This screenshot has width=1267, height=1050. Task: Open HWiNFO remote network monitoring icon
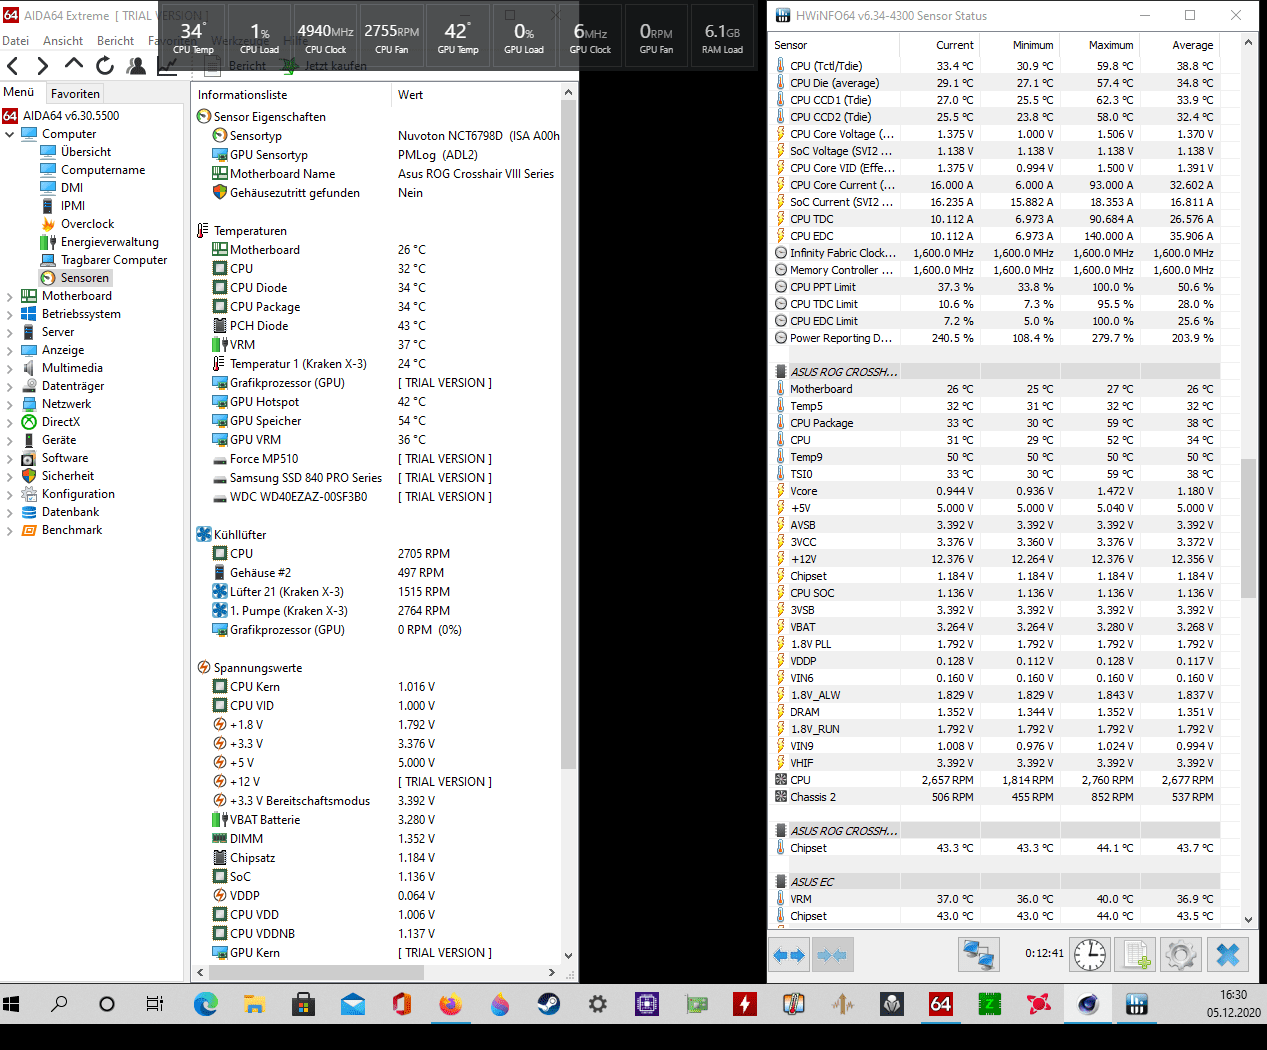click(x=979, y=955)
